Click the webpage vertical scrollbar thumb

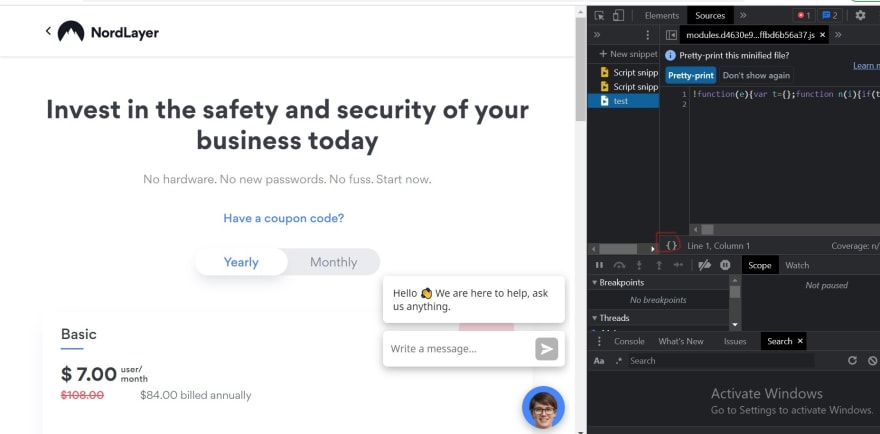[581, 67]
